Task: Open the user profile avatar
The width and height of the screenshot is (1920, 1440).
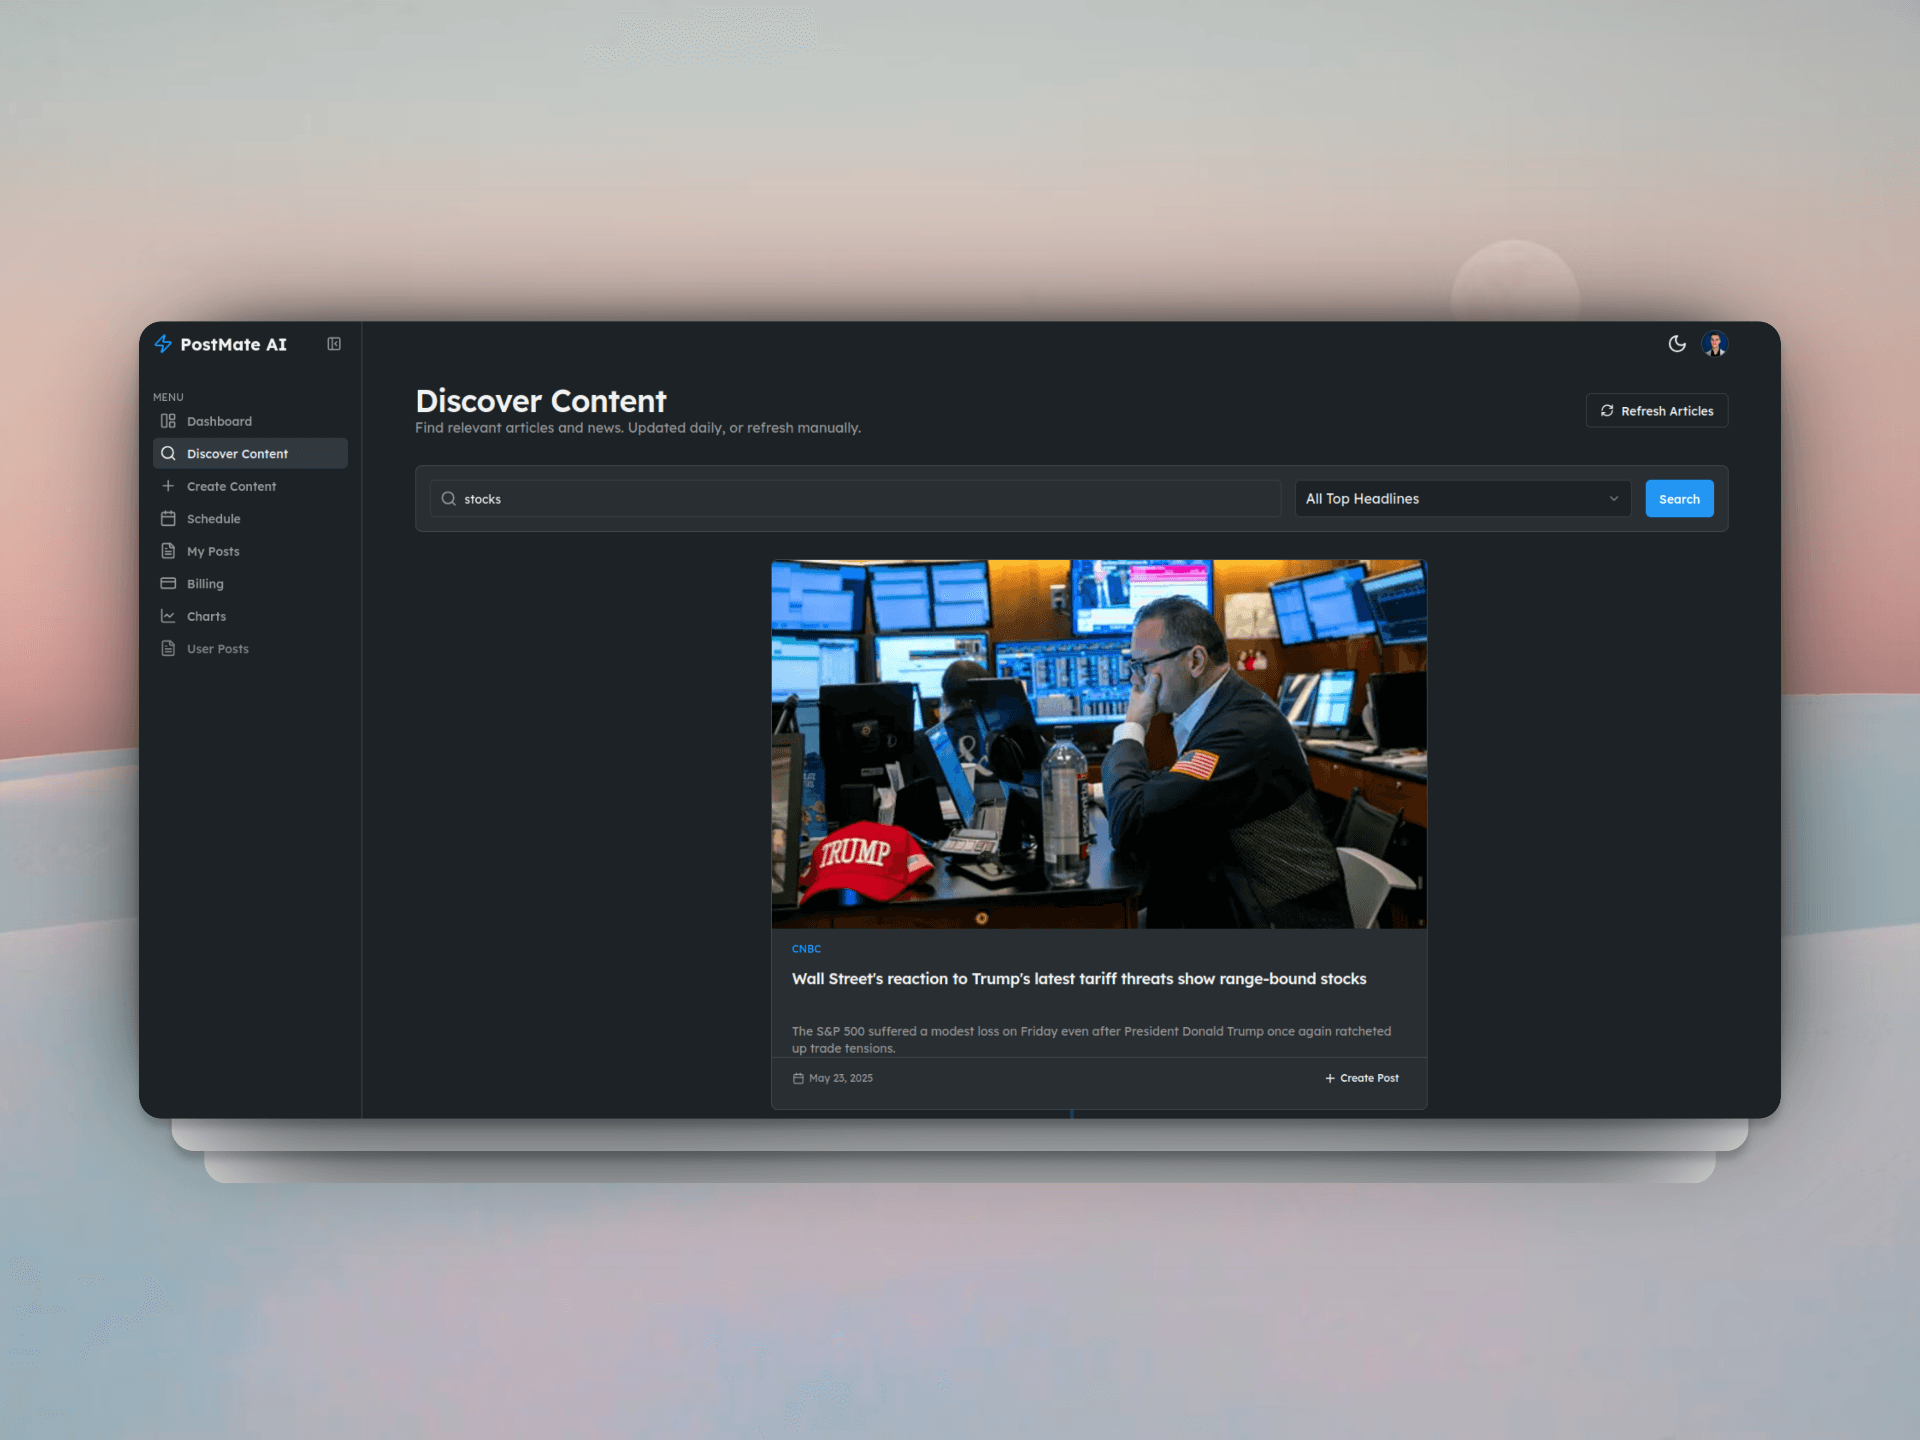Action: pos(1715,344)
